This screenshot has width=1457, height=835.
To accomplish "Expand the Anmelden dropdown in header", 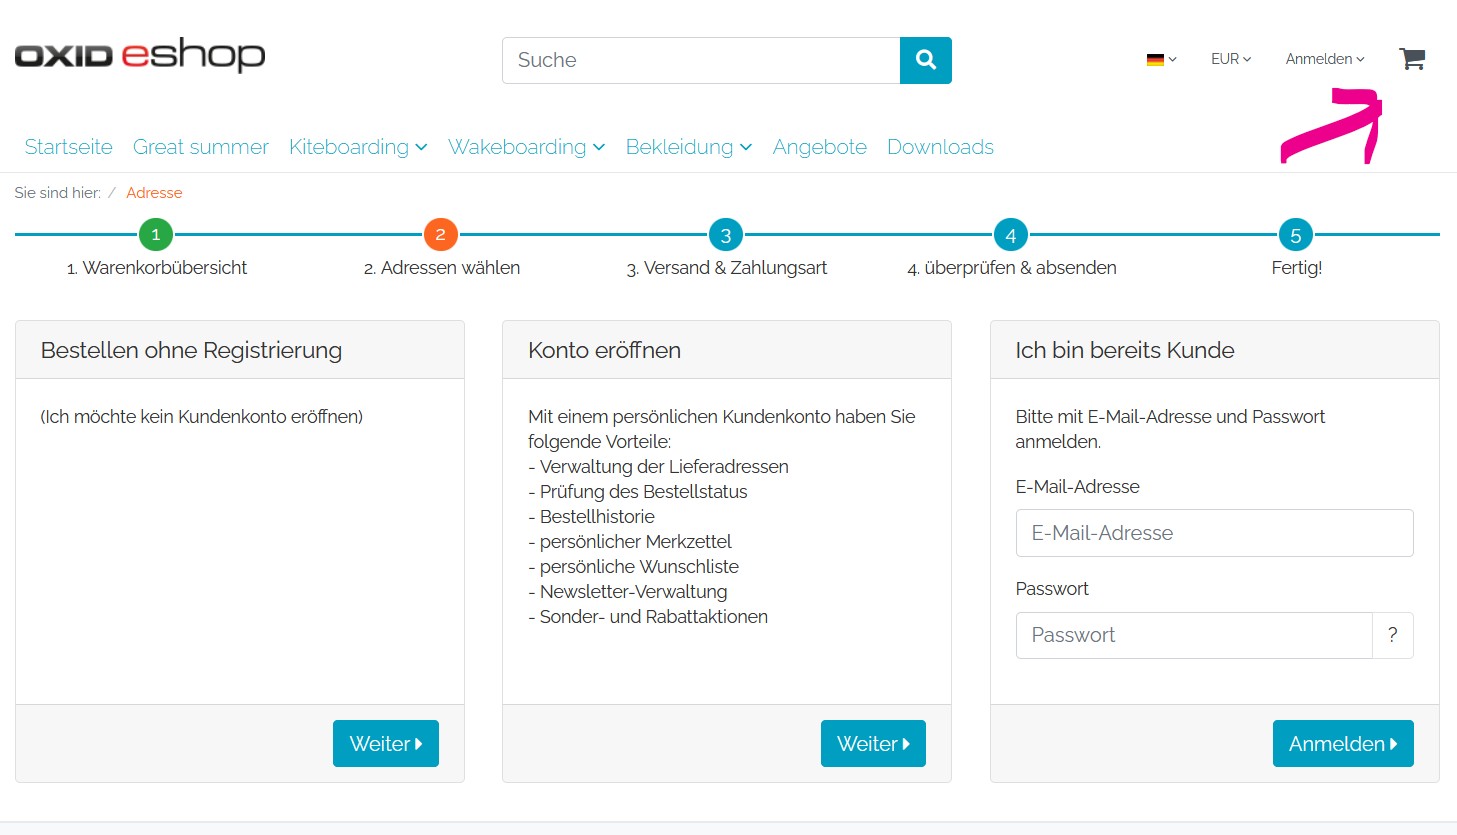I will (x=1324, y=59).
